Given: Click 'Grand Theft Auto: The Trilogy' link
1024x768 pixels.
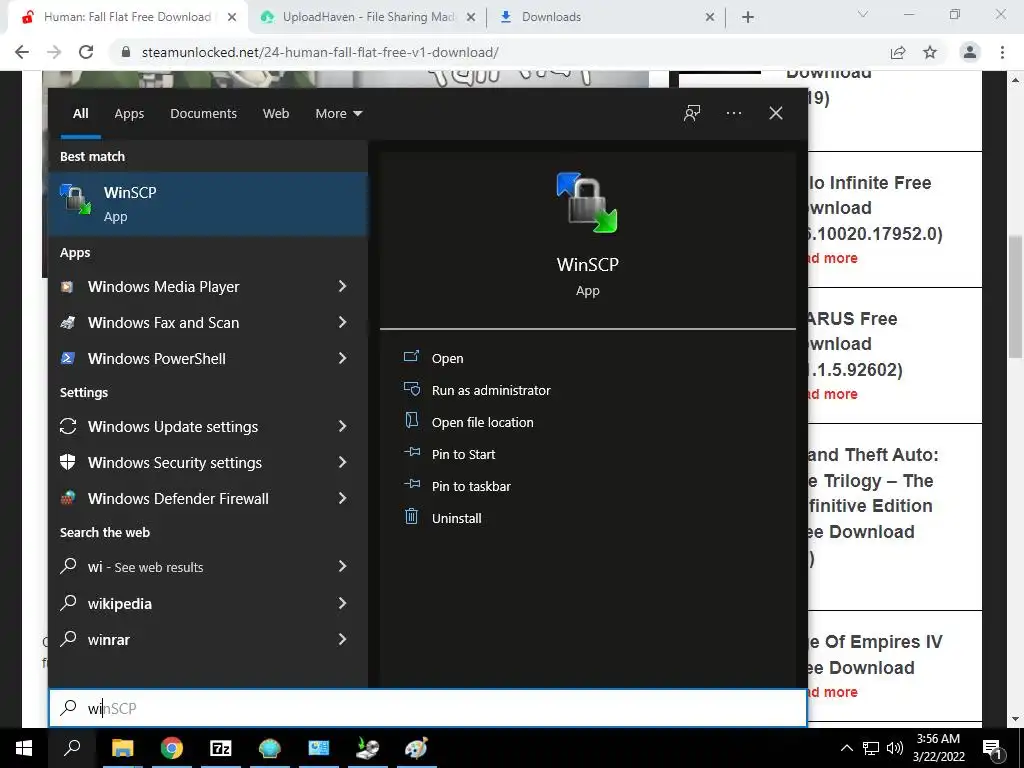Looking at the screenshot, I should [x=872, y=506].
